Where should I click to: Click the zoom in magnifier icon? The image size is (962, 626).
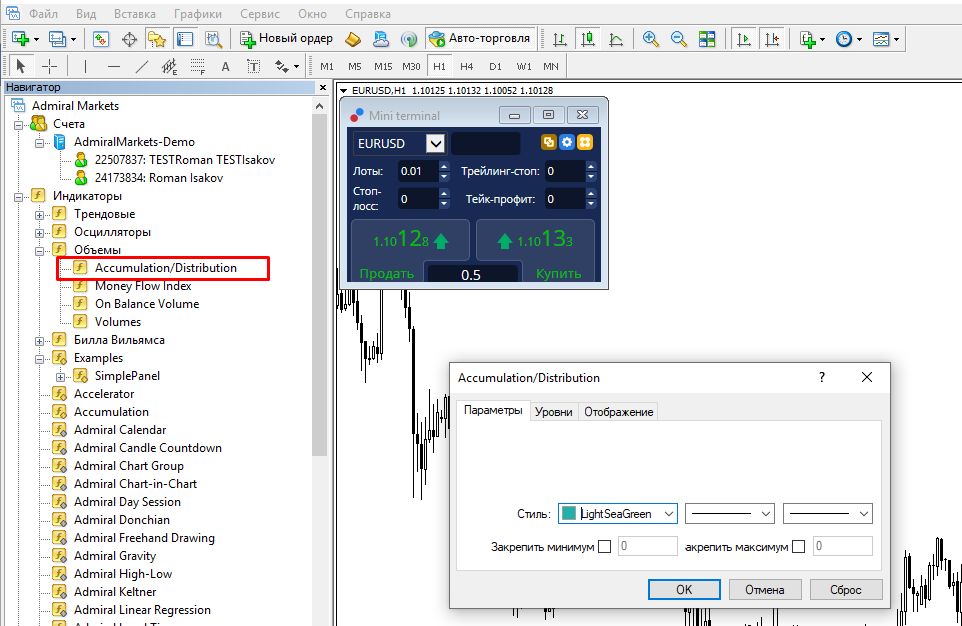[x=651, y=39]
